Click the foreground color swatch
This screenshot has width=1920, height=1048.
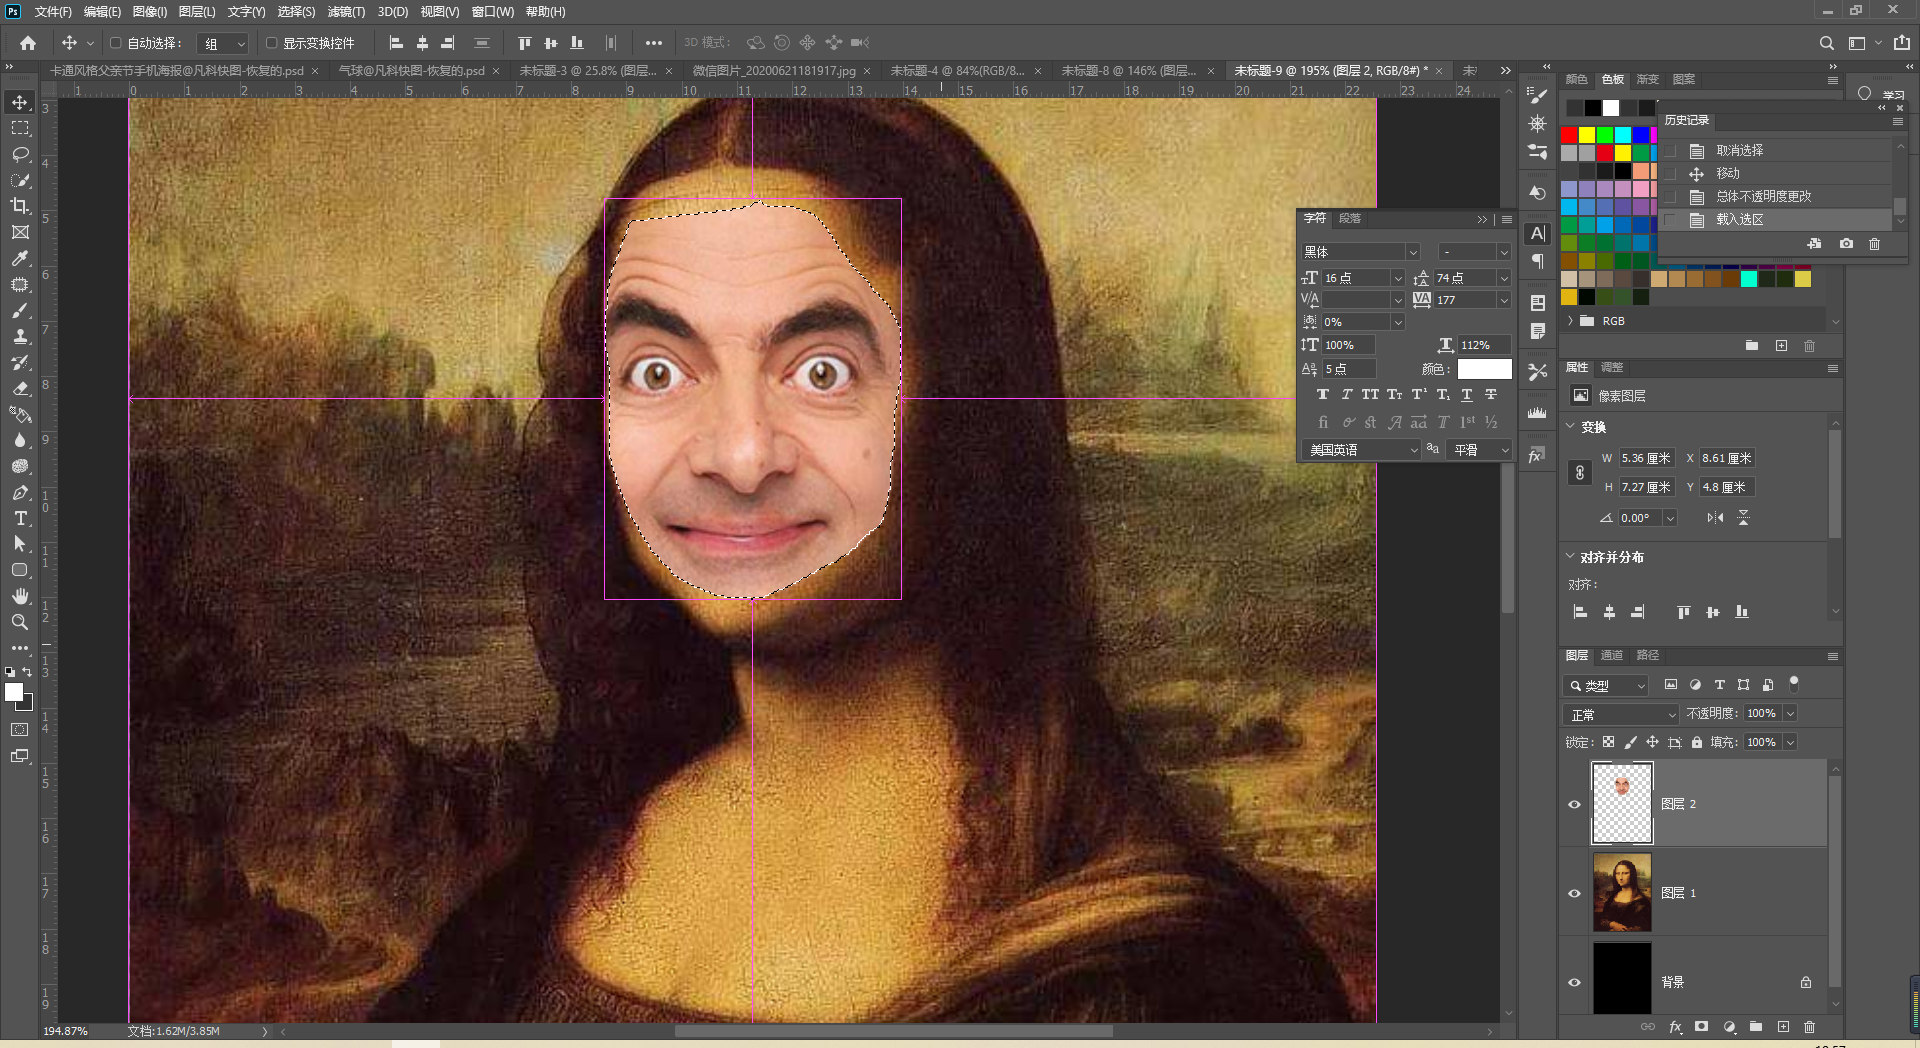pos(14,692)
